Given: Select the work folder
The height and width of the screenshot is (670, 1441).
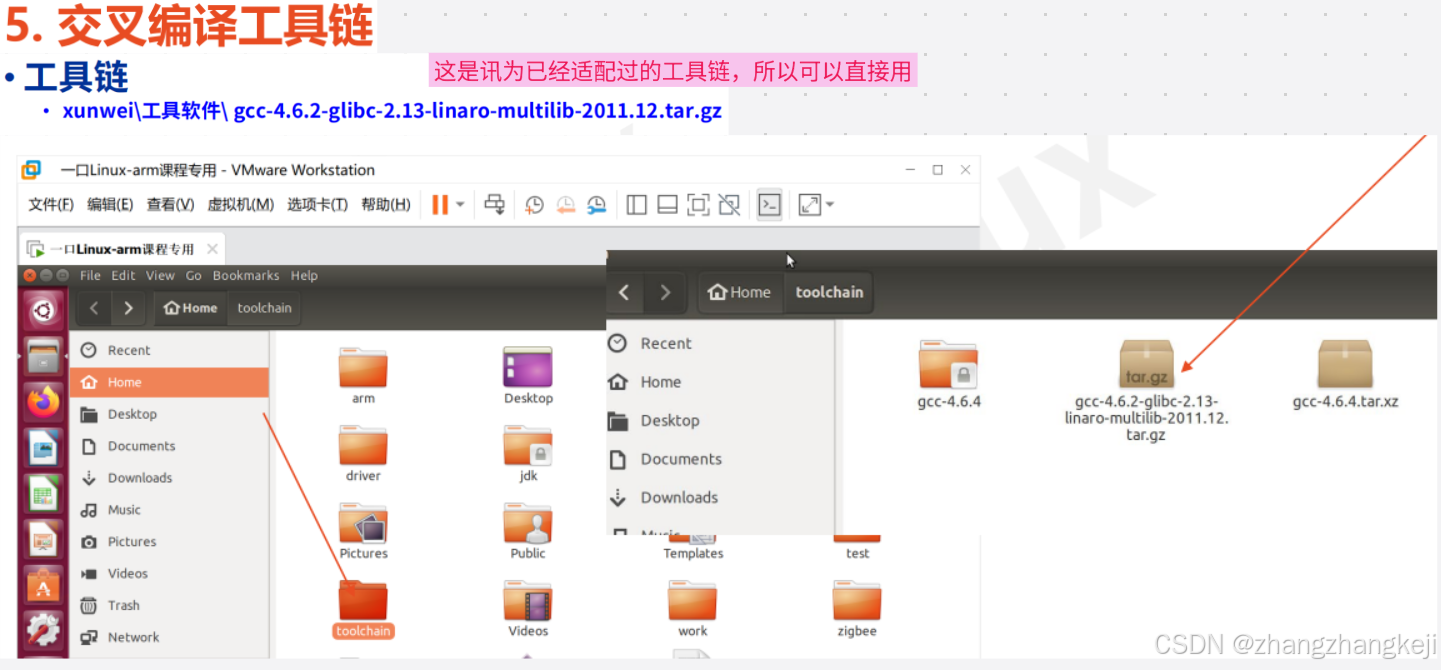Looking at the screenshot, I should (x=693, y=608).
